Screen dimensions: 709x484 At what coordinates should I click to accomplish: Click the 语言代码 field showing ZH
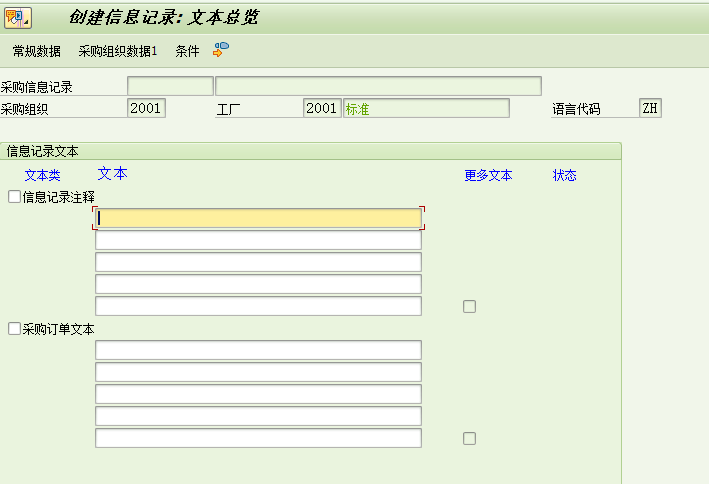(x=650, y=108)
